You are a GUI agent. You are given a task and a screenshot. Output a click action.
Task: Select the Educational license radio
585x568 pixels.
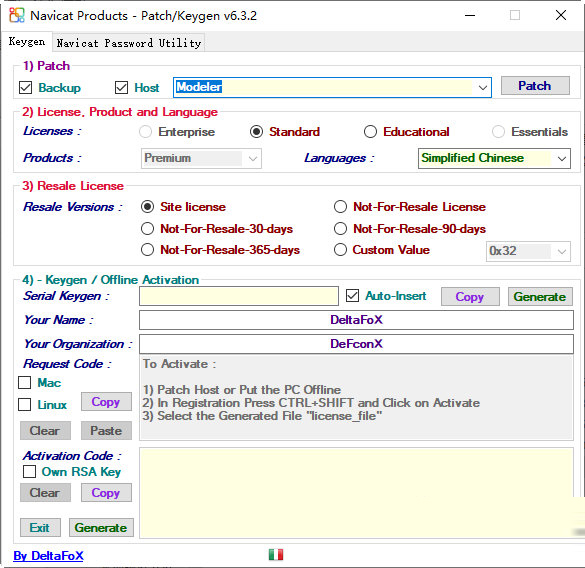pyautogui.click(x=370, y=132)
